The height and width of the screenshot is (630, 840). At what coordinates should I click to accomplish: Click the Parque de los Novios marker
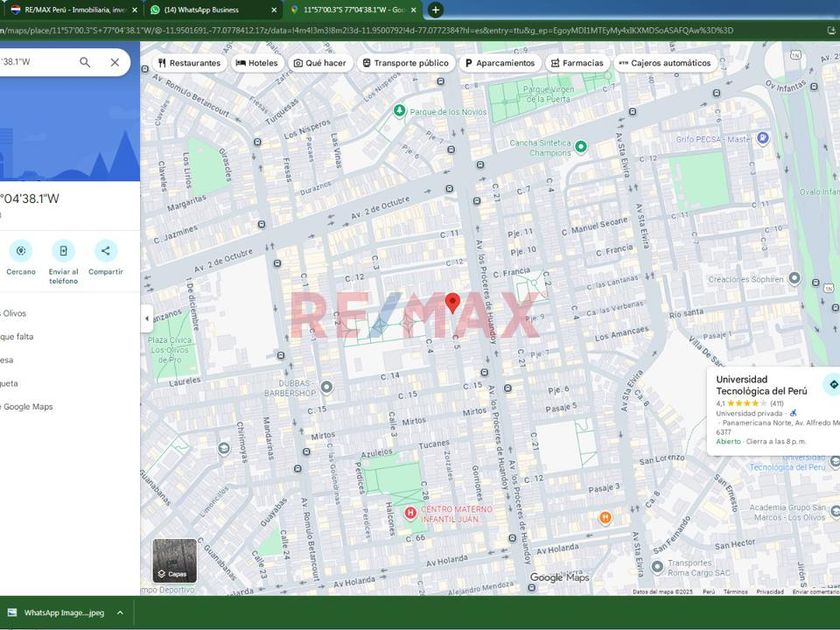(x=399, y=111)
